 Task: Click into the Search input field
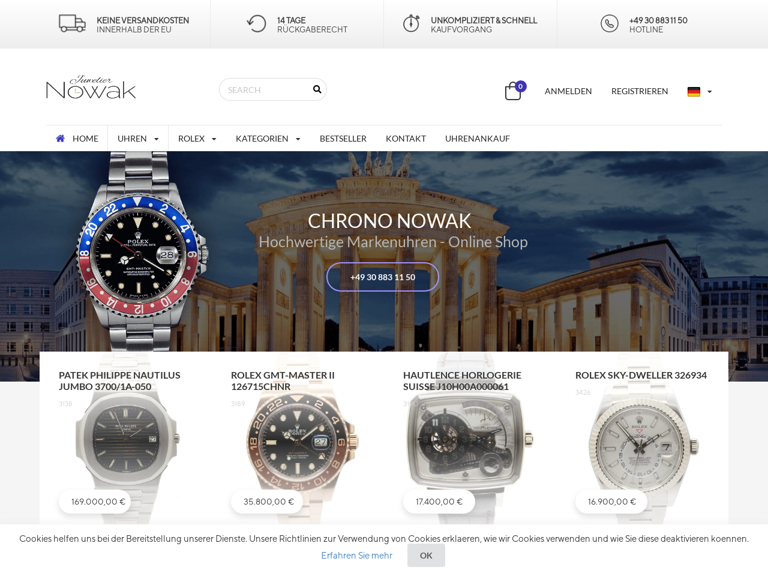267,90
